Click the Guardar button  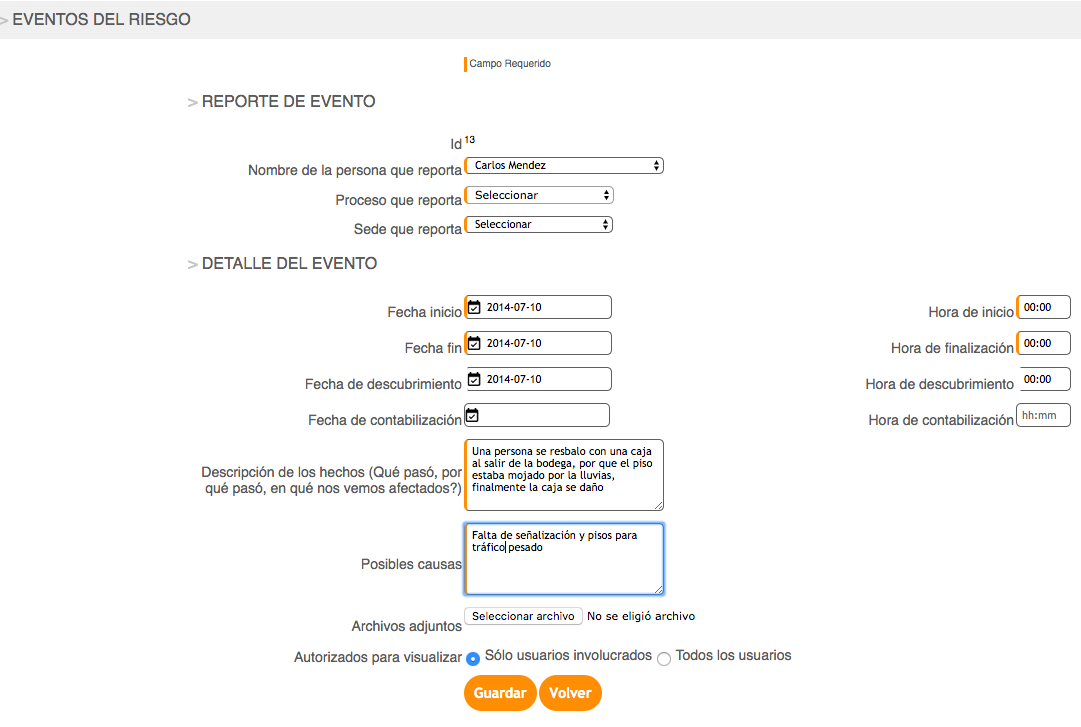501,693
